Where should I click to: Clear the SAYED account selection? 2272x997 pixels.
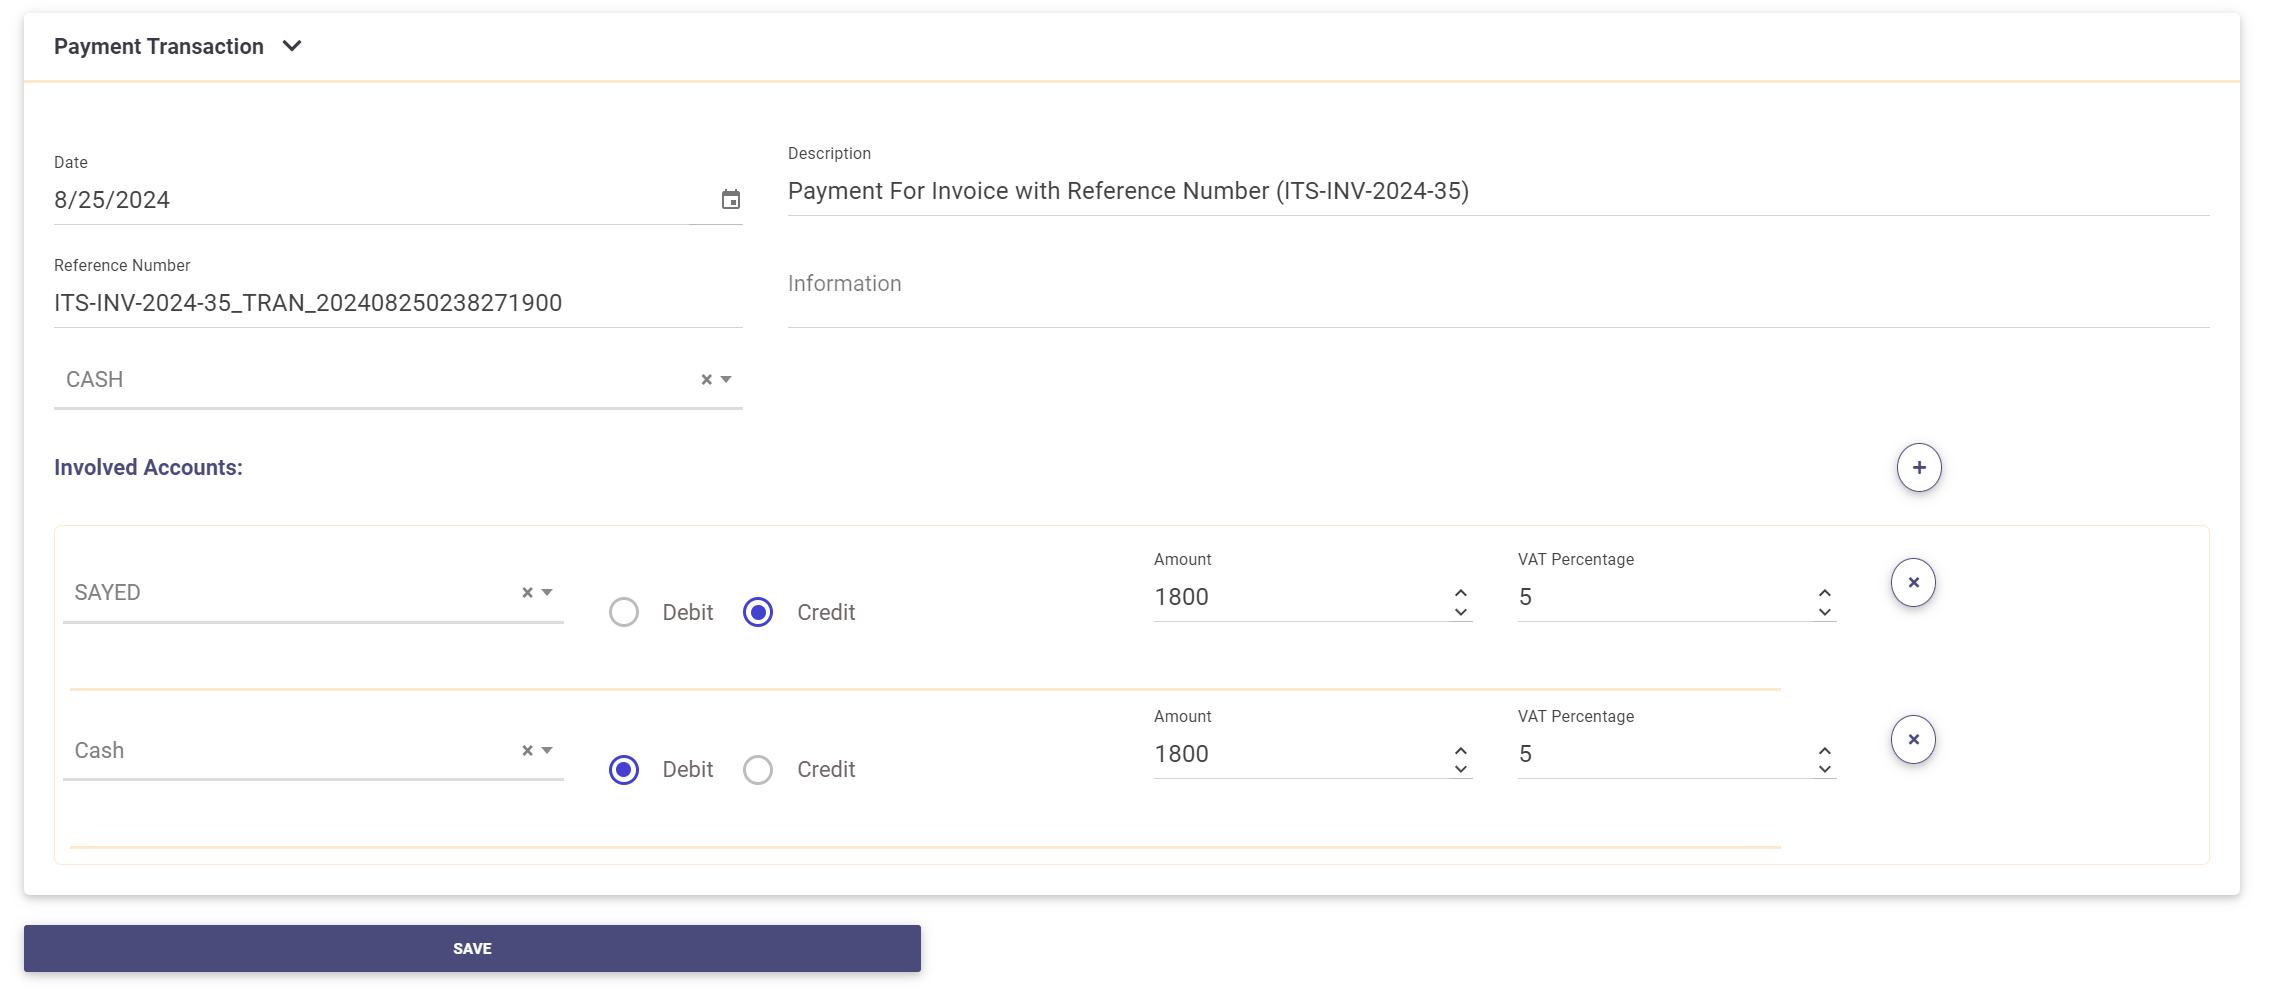point(527,593)
